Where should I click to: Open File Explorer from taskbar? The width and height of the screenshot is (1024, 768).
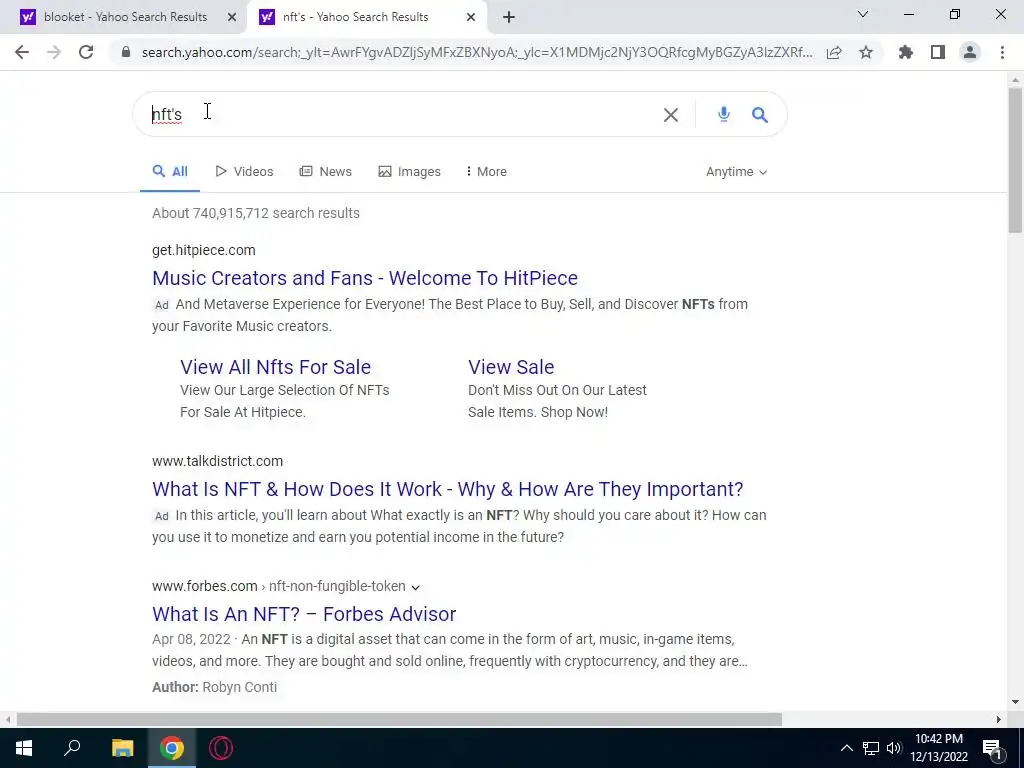[122, 748]
